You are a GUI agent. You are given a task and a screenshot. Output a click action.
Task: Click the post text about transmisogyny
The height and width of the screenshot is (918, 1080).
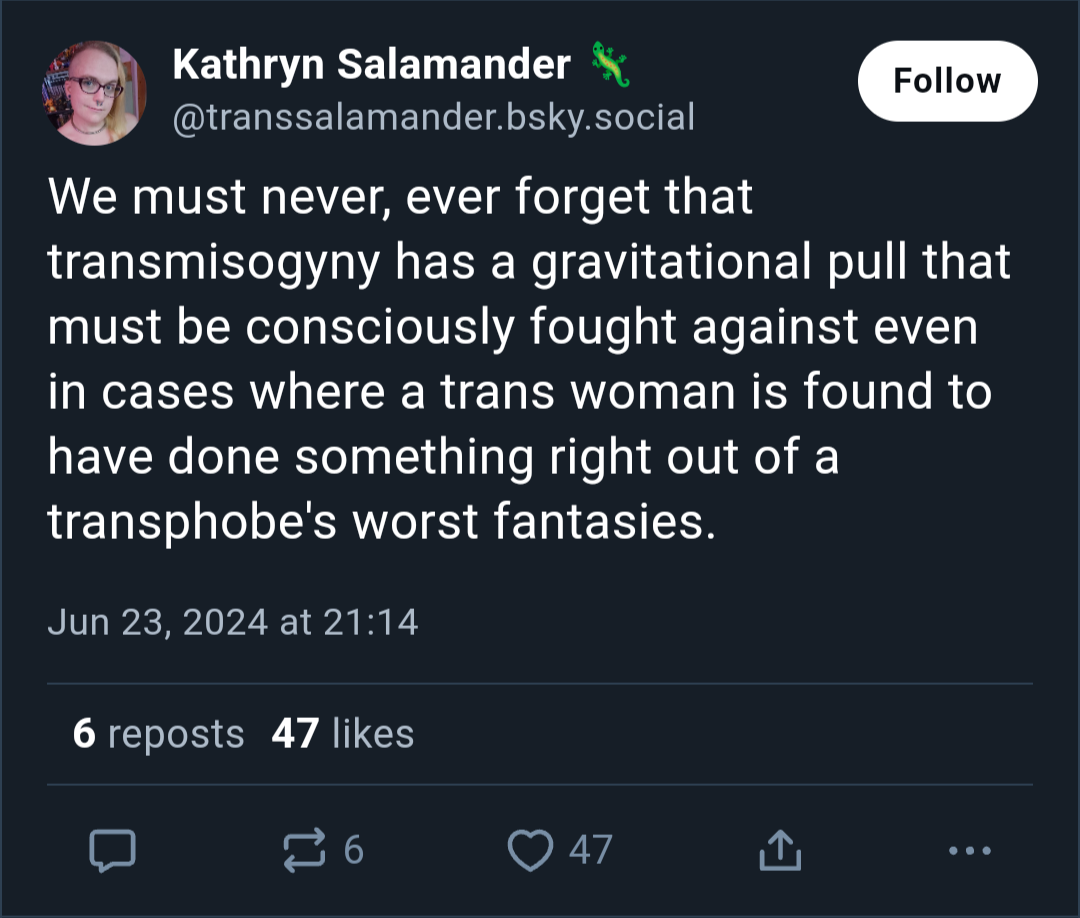point(529,358)
